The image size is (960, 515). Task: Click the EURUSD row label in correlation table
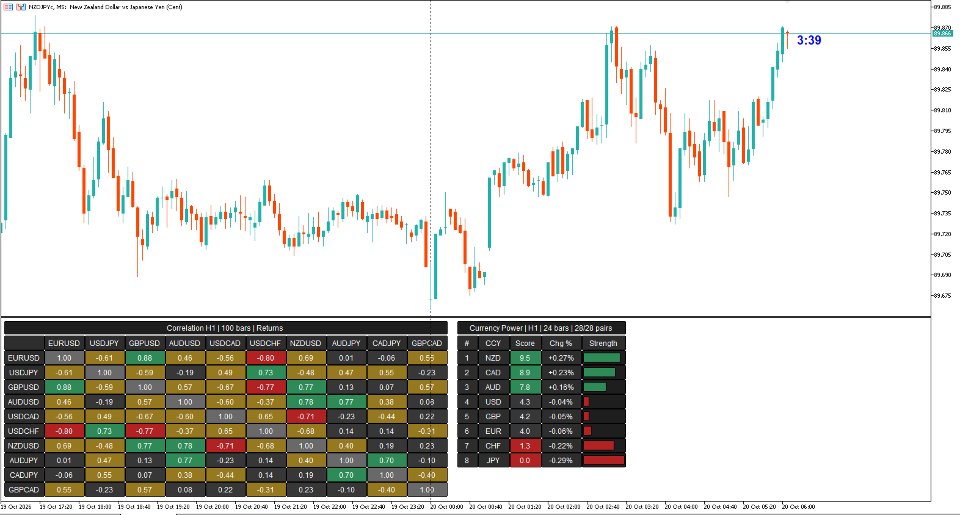(x=24, y=358)
